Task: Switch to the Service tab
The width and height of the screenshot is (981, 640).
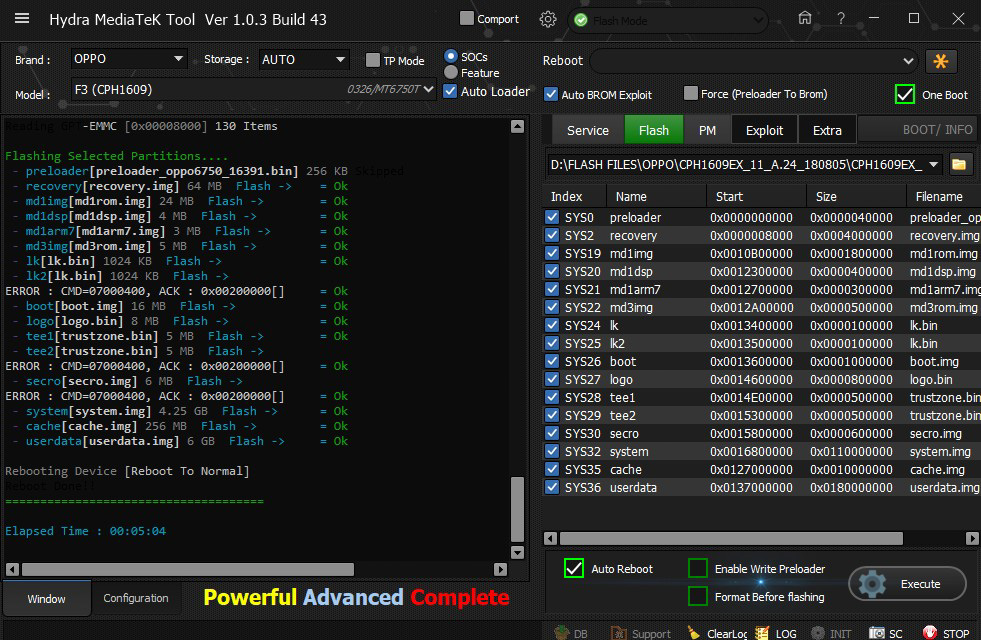Action: click(x=587, y=130)
